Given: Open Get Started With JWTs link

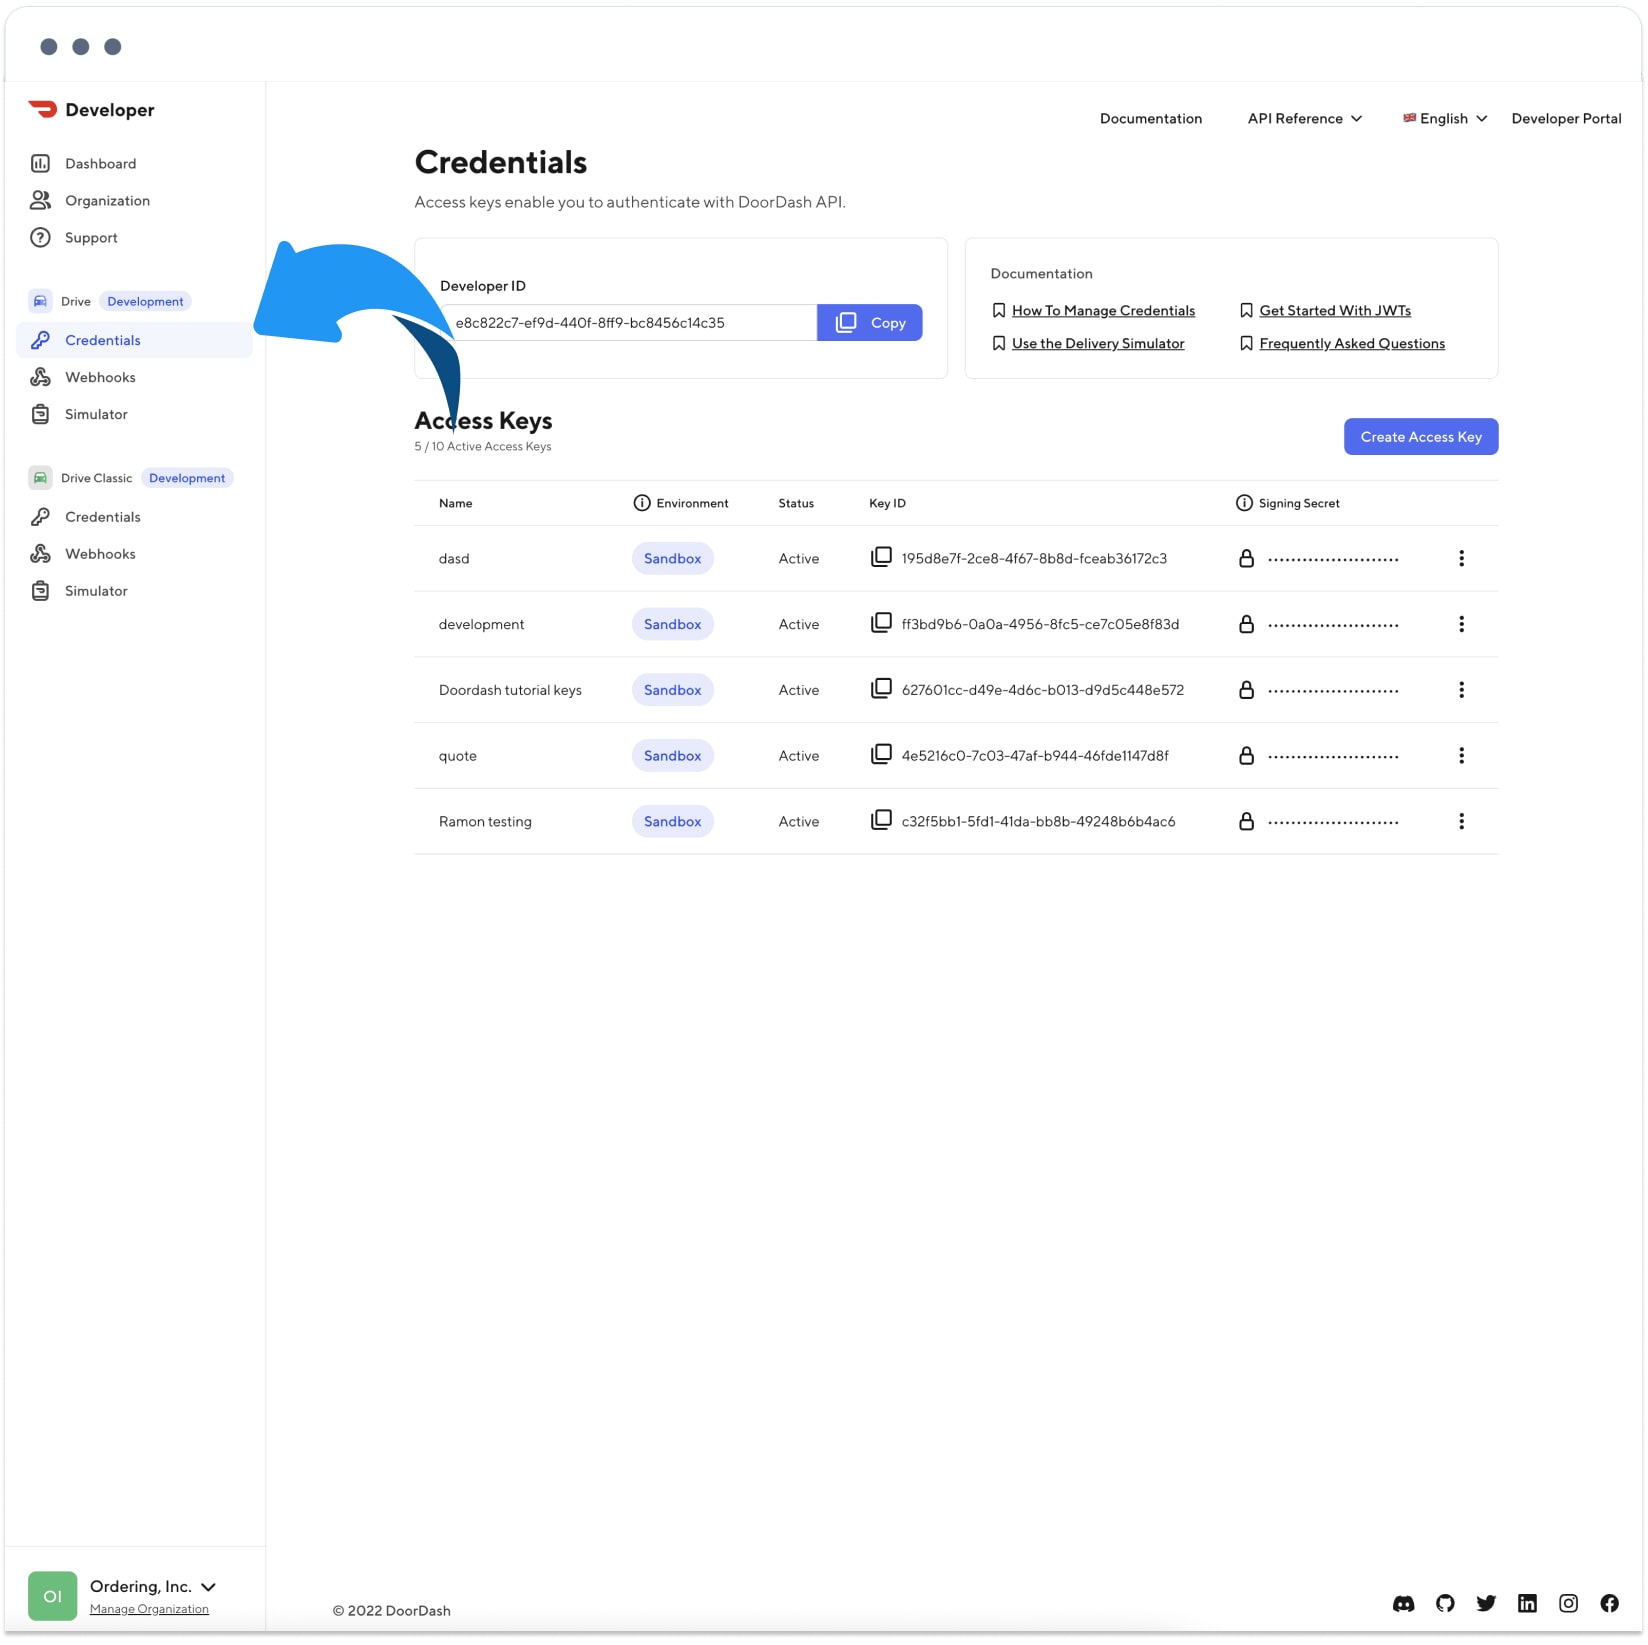Looking at the screenshot, I should [1335, 310].
